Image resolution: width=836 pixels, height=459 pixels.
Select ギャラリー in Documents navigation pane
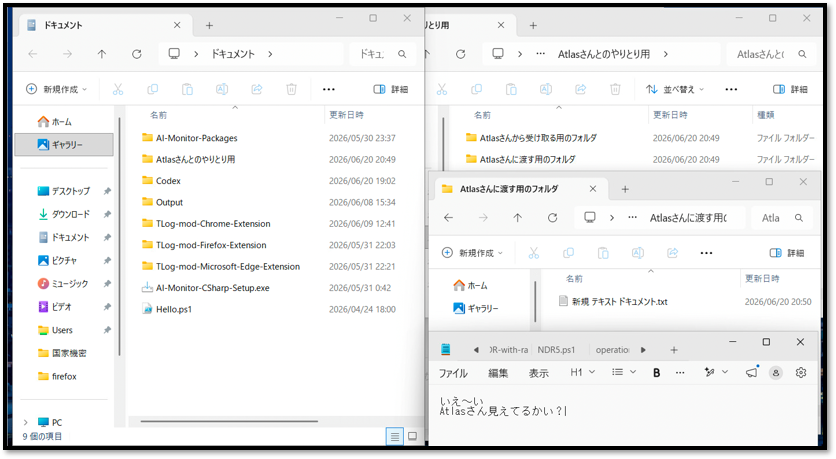click(64, 144)
